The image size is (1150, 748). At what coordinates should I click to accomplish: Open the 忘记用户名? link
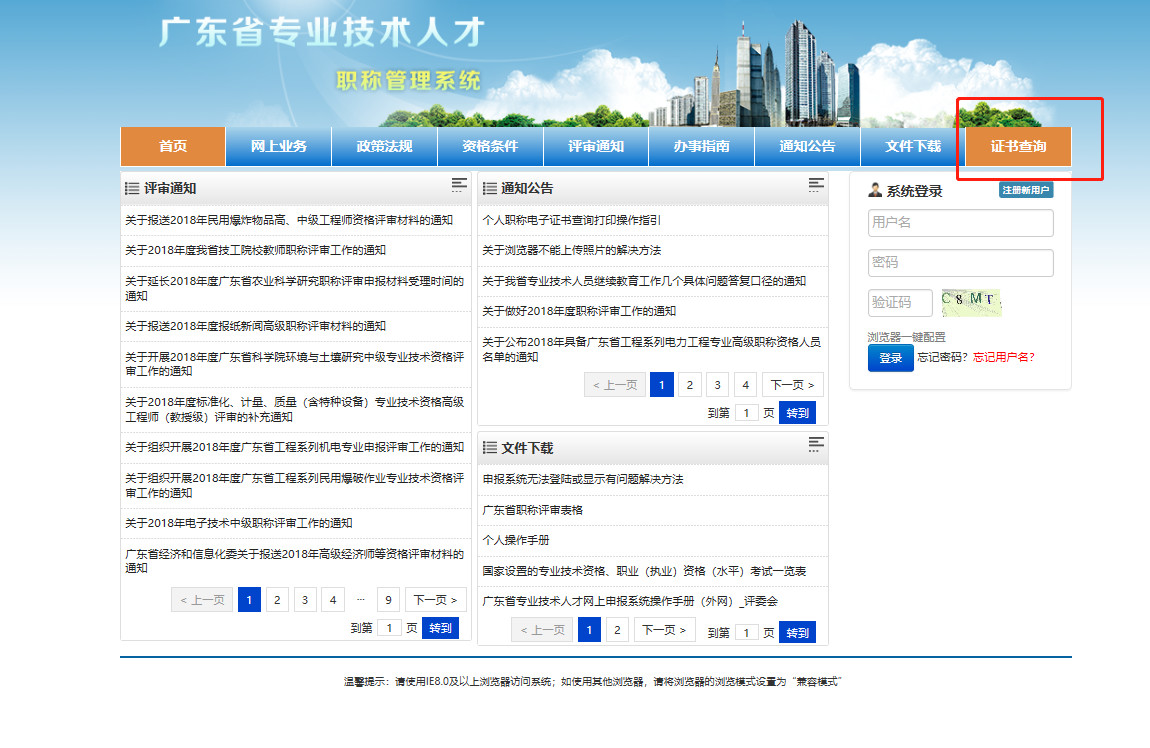1004,358
